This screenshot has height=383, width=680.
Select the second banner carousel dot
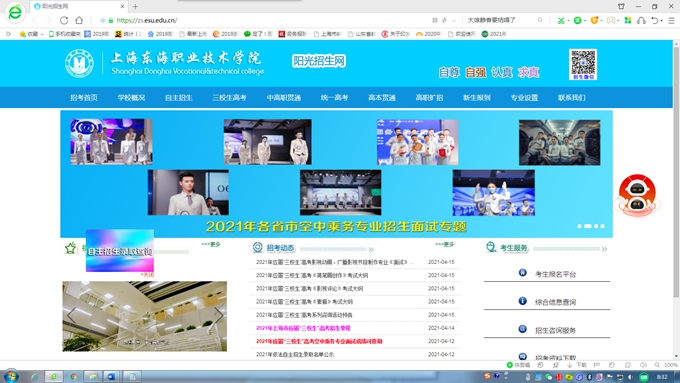(x=588, y=226)
